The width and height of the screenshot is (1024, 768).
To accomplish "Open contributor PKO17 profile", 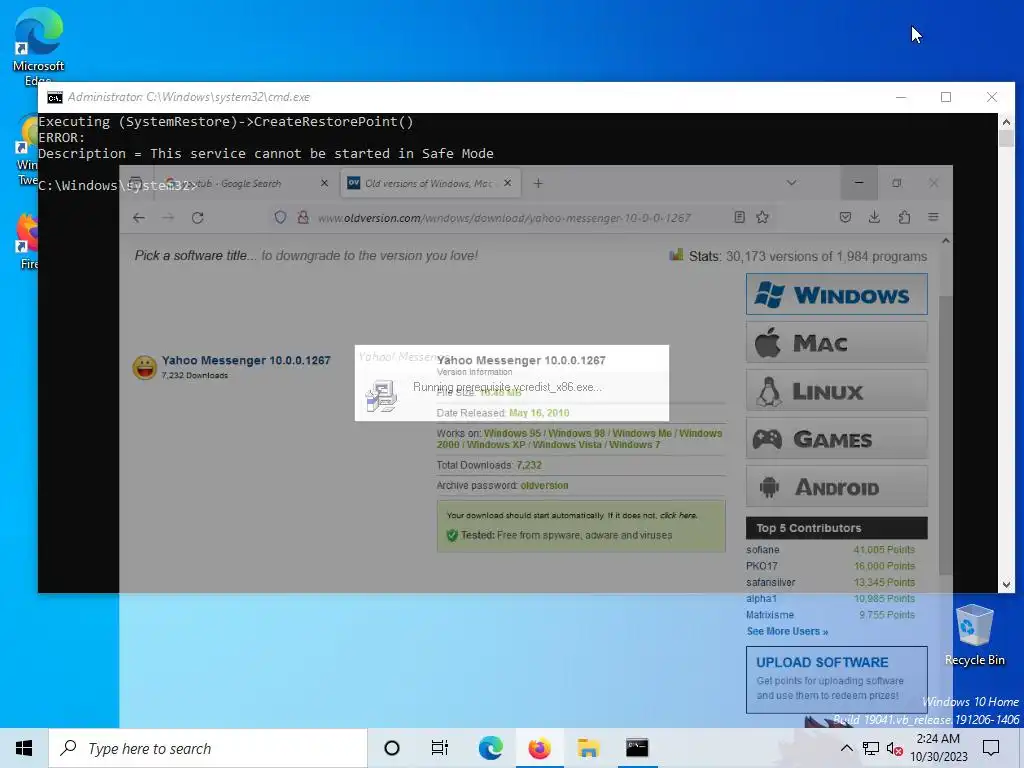I will 761,566.
